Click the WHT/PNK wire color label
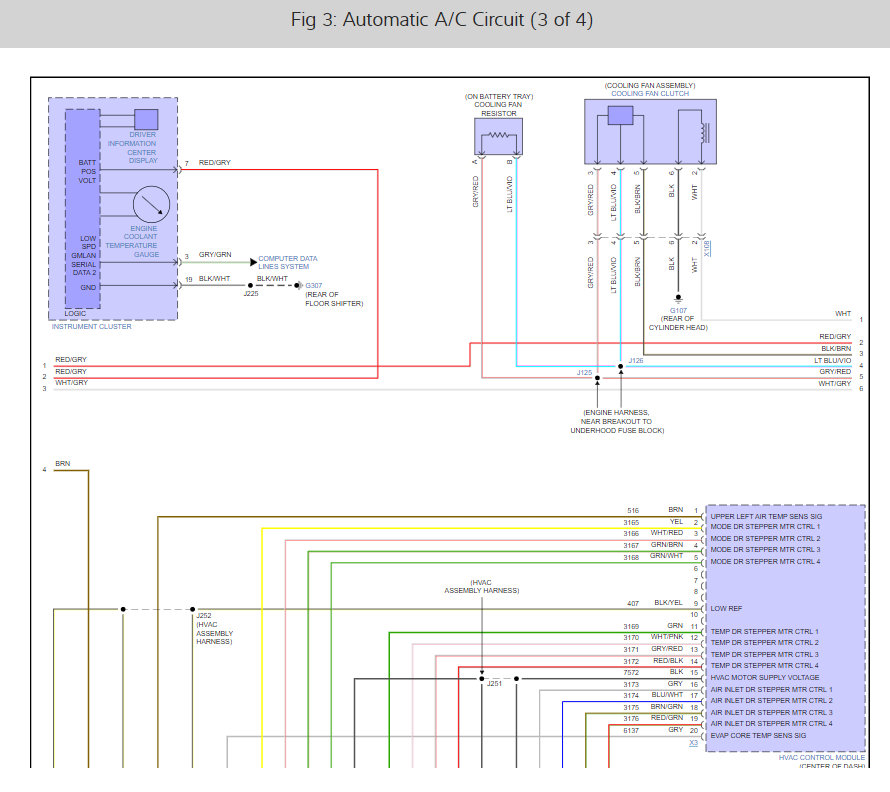The height and width of the screenshot is (792, 890). 667,637
